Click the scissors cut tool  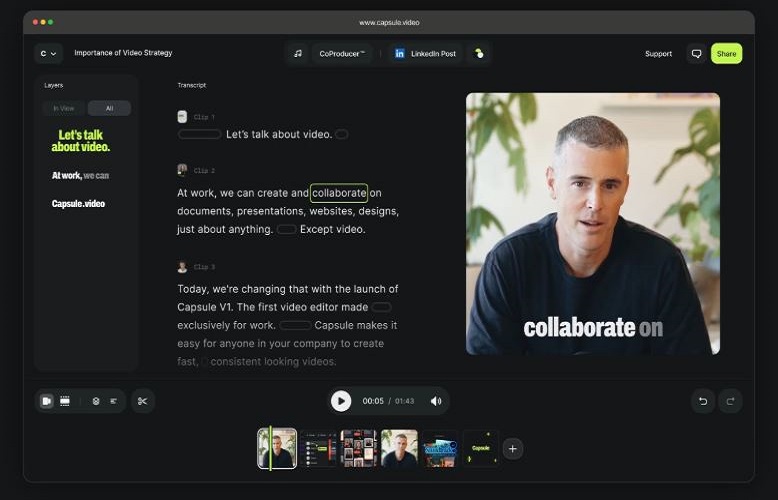(x=143, y=401)
